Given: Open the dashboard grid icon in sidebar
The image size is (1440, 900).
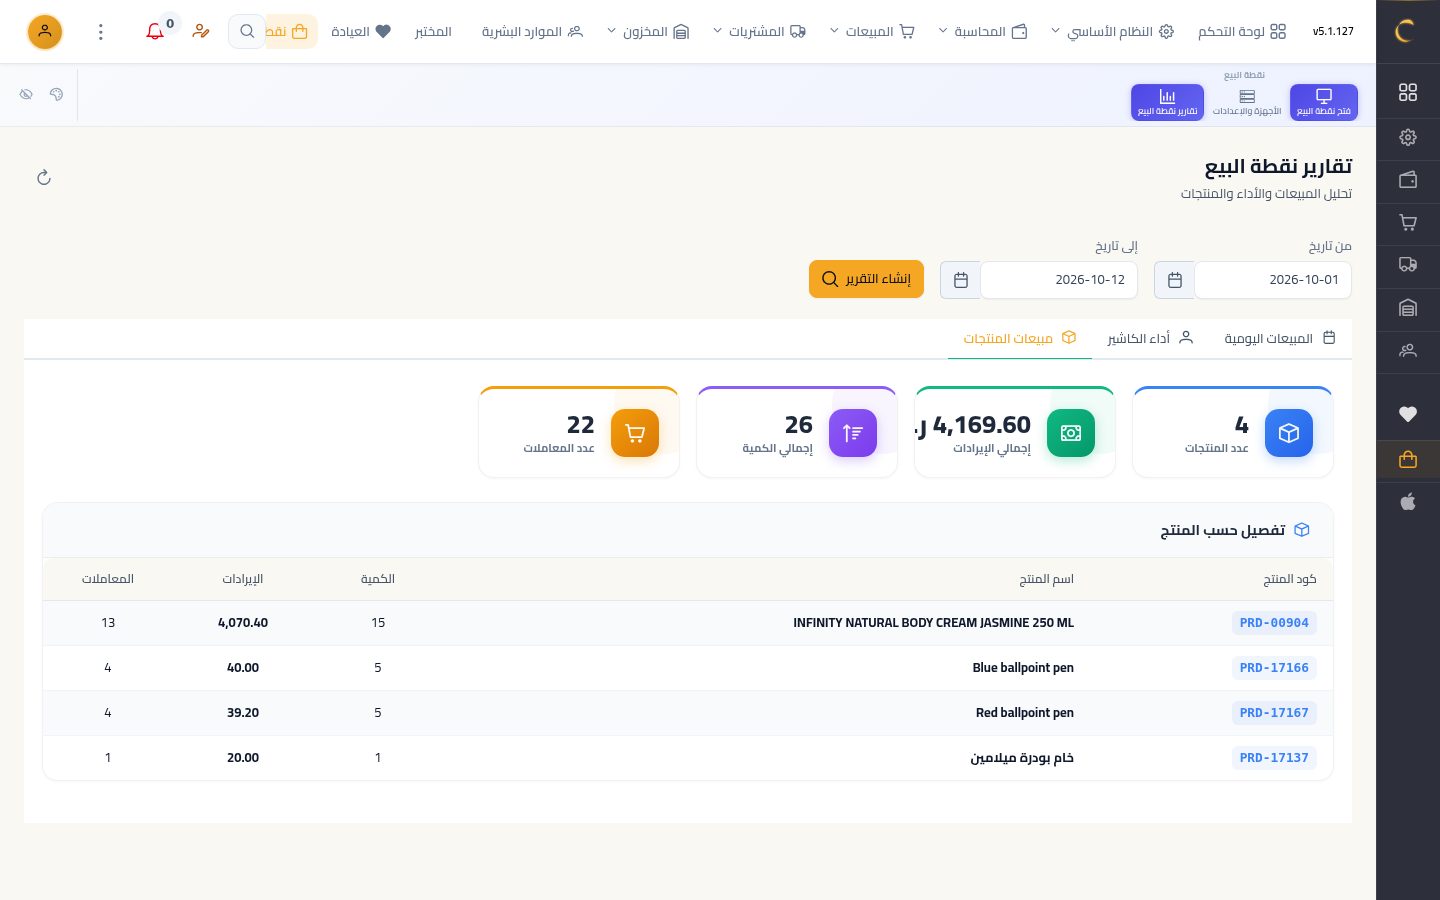Looking at the screenshot, I should coord(1408,92).
